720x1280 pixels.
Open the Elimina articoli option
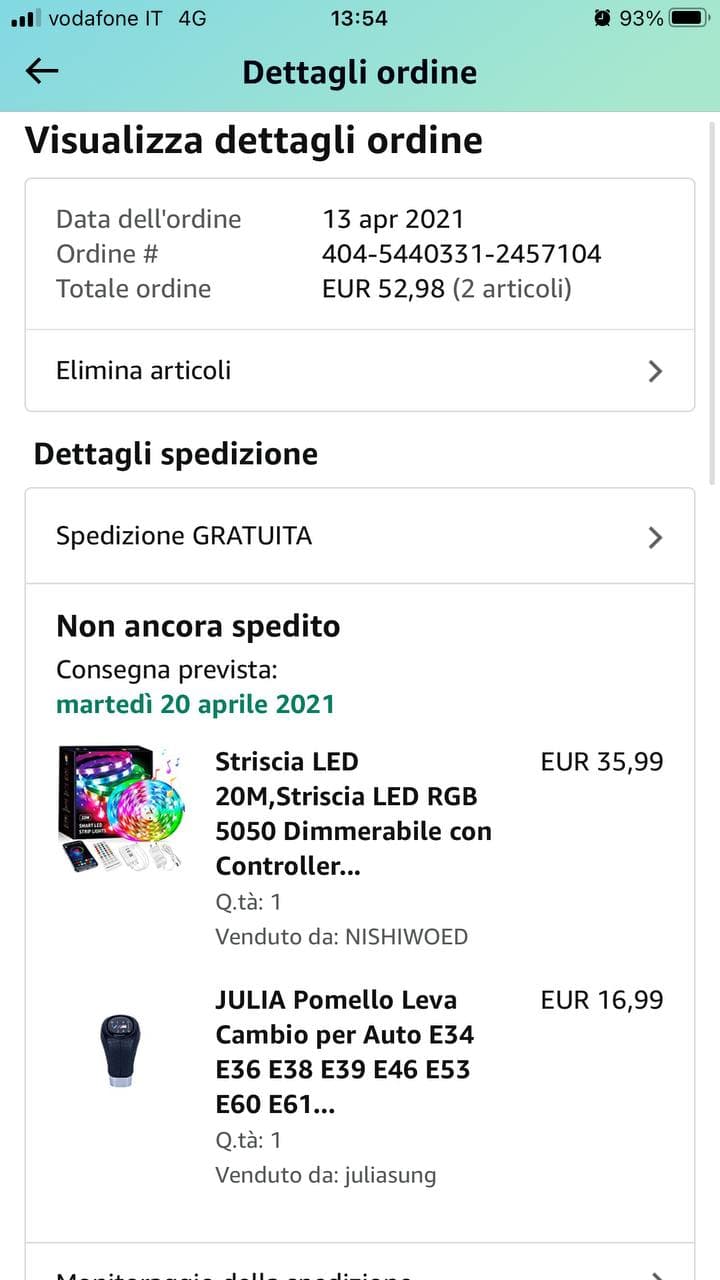(144, 370)
